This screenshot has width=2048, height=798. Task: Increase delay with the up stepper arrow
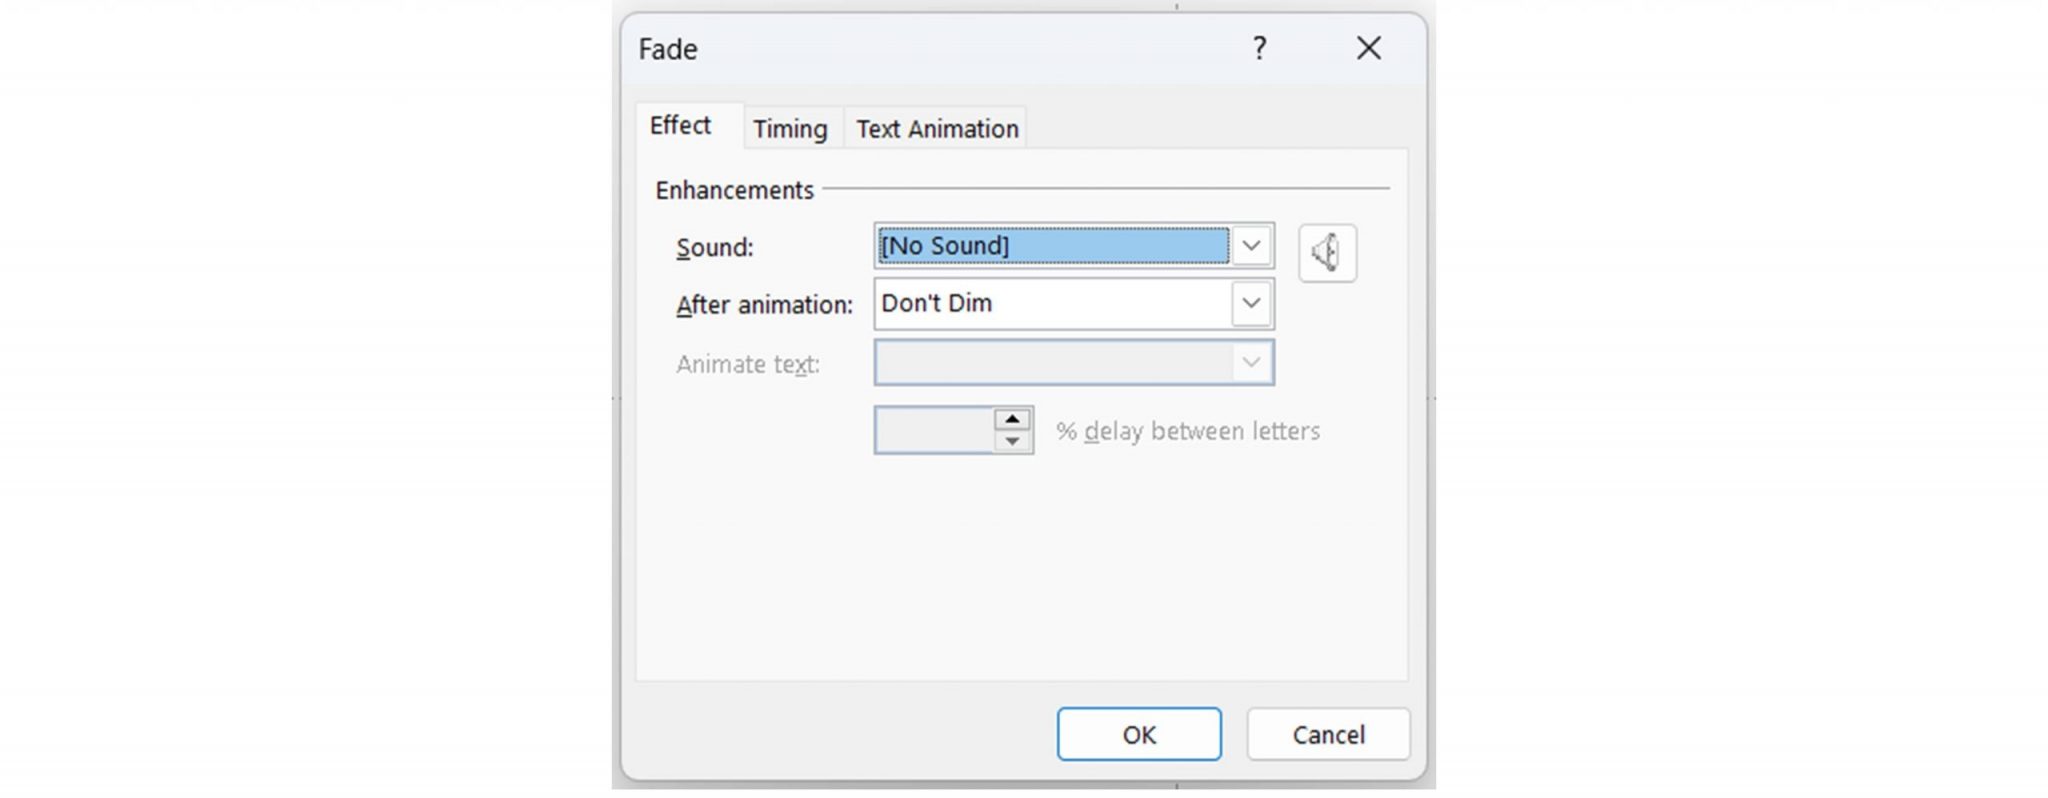pyautogui.click(x=1012, y=417)
